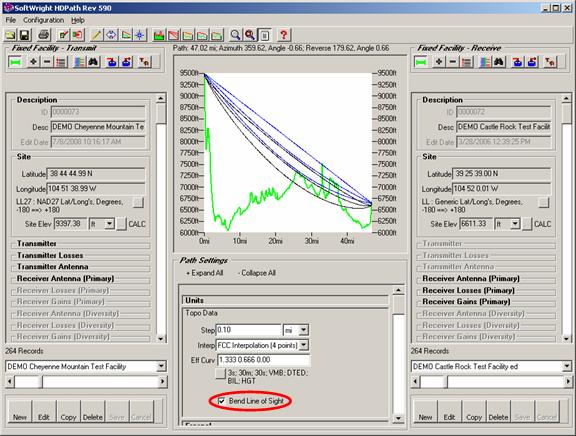Open the Transmit Site Elev units dropdown
The width and height of the screenshot is (576, 436).
[x=109, y=224]
